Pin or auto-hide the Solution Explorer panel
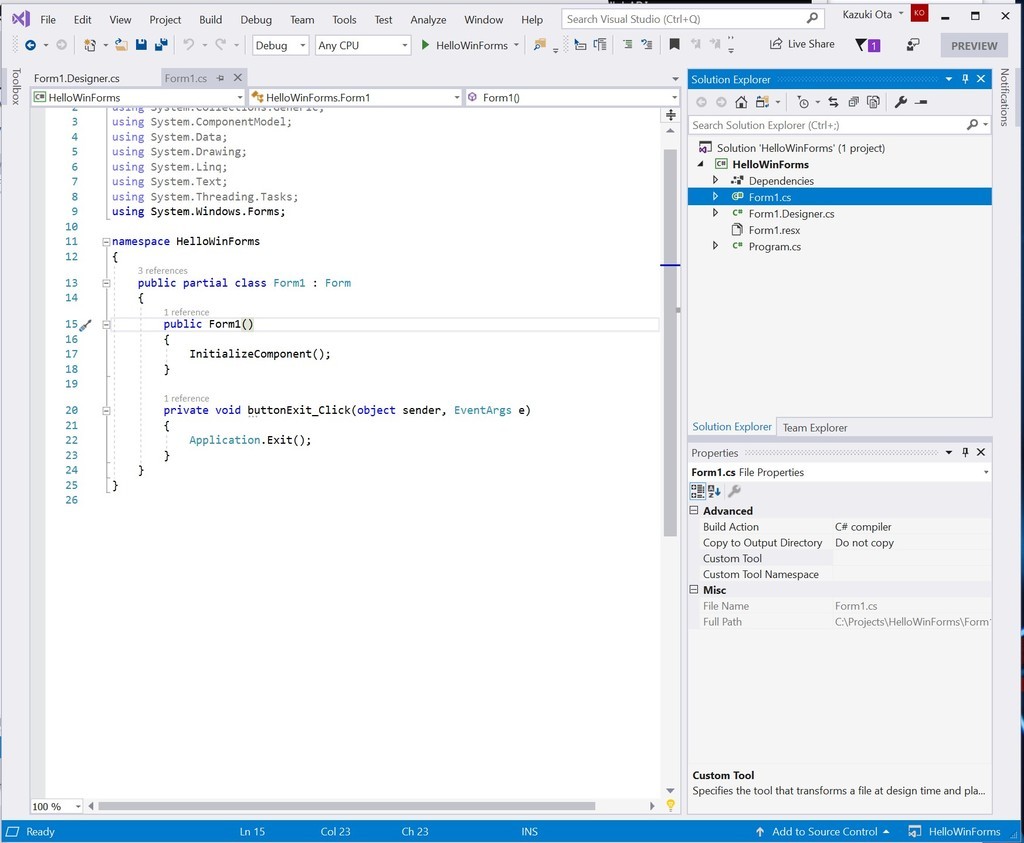Image resolution: width=1024 pixels, height=843 pixels. coord(965,79)
